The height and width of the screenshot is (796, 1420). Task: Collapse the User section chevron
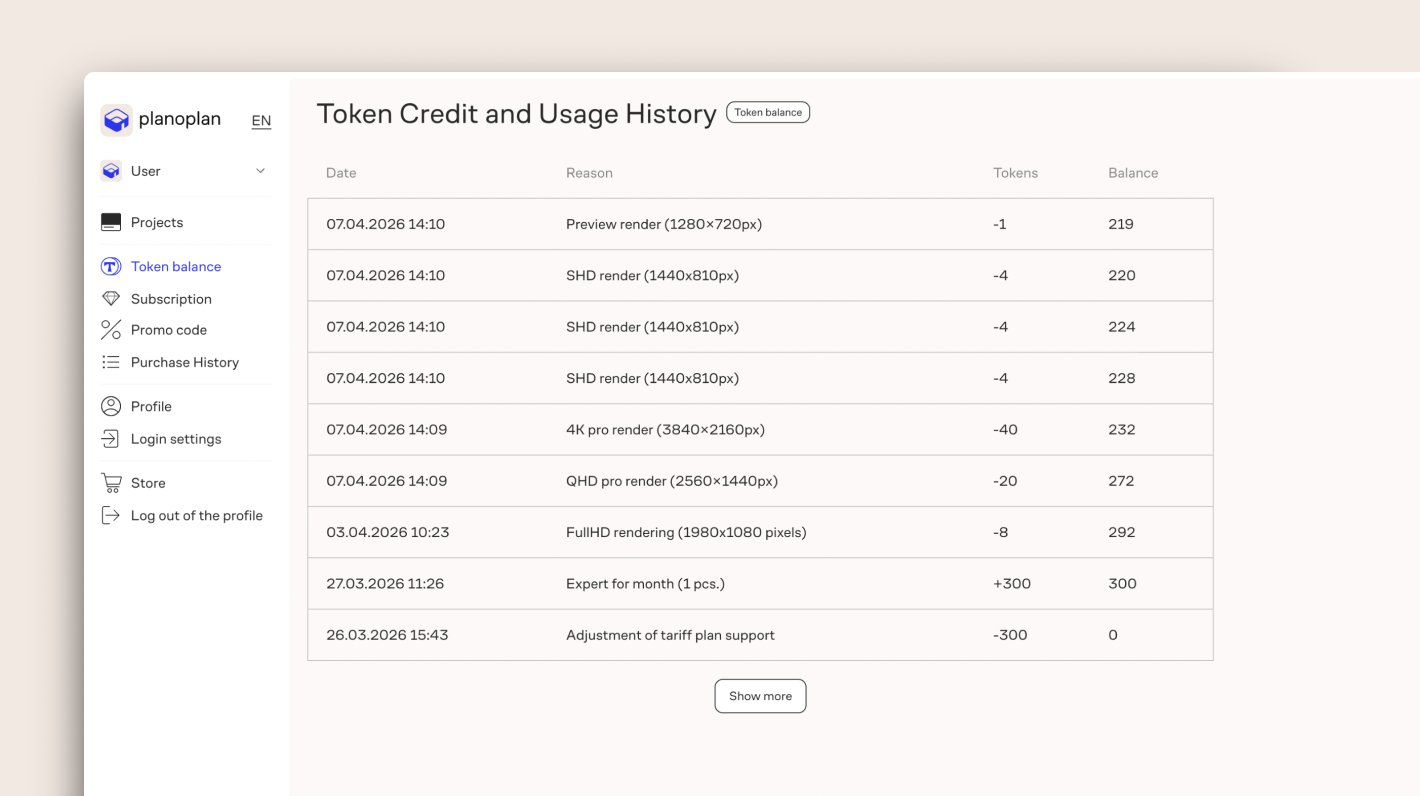coord(259,171)
